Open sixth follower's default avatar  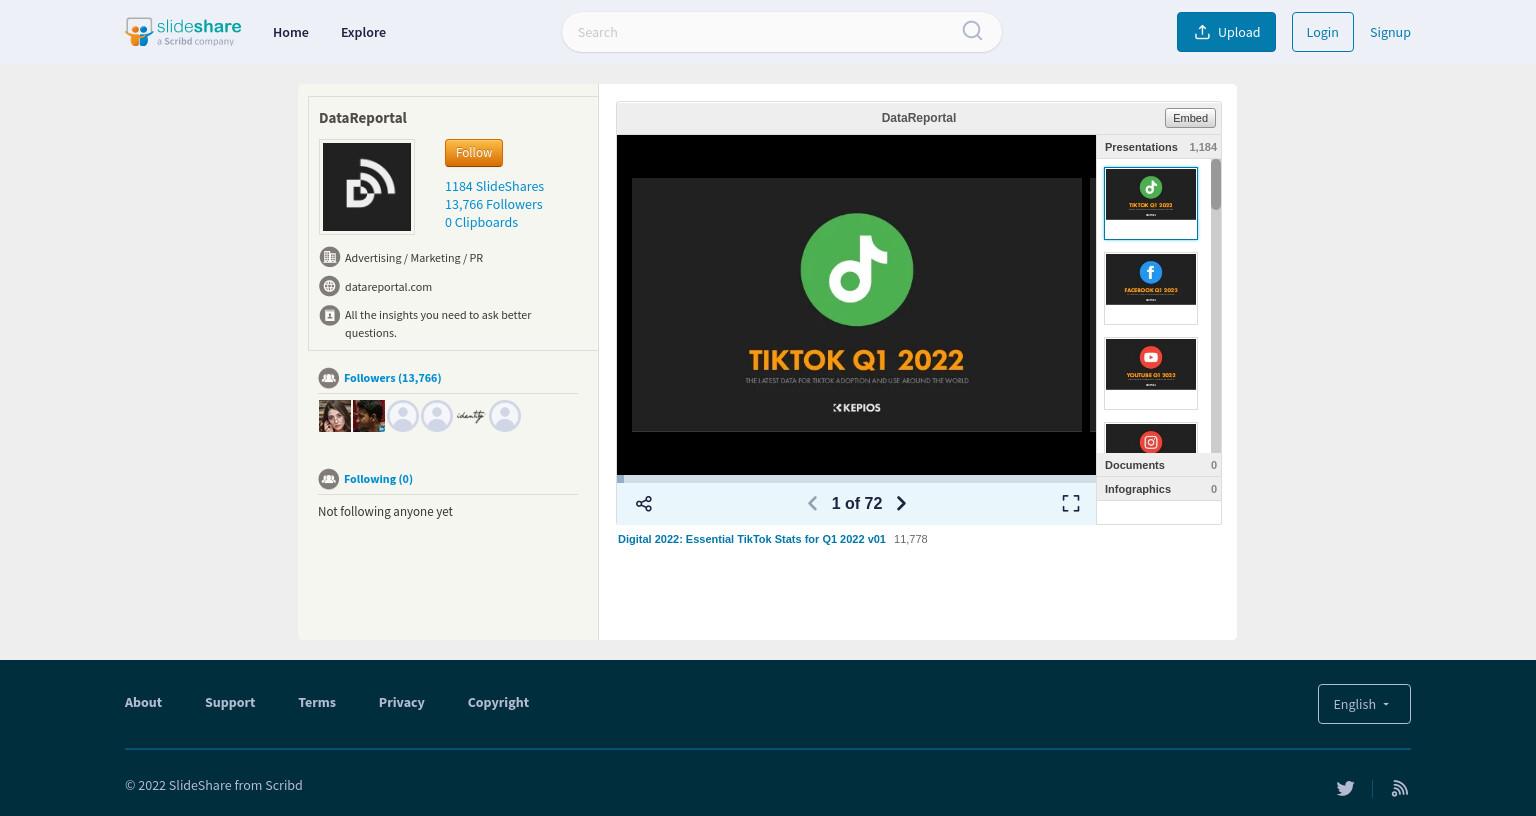505,416
